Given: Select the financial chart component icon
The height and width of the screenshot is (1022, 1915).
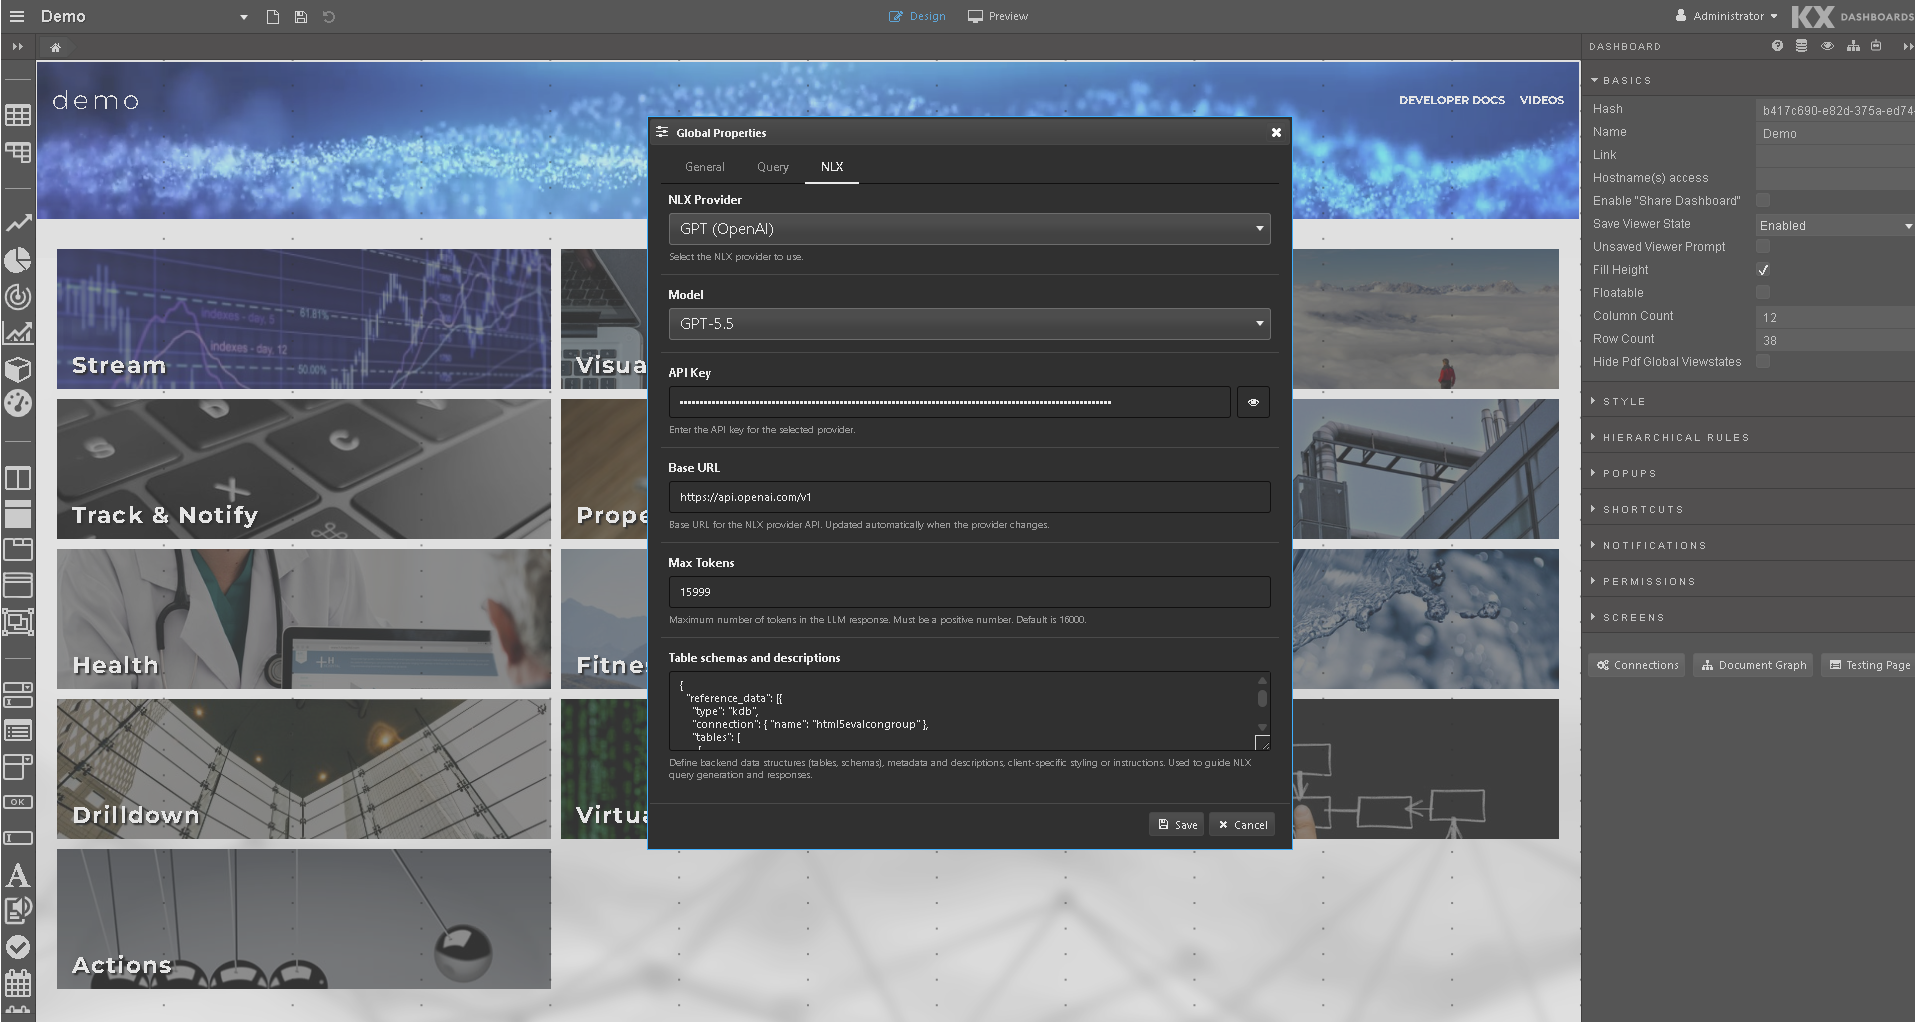Looking at the screenshot, I should (x=18, y=333).
